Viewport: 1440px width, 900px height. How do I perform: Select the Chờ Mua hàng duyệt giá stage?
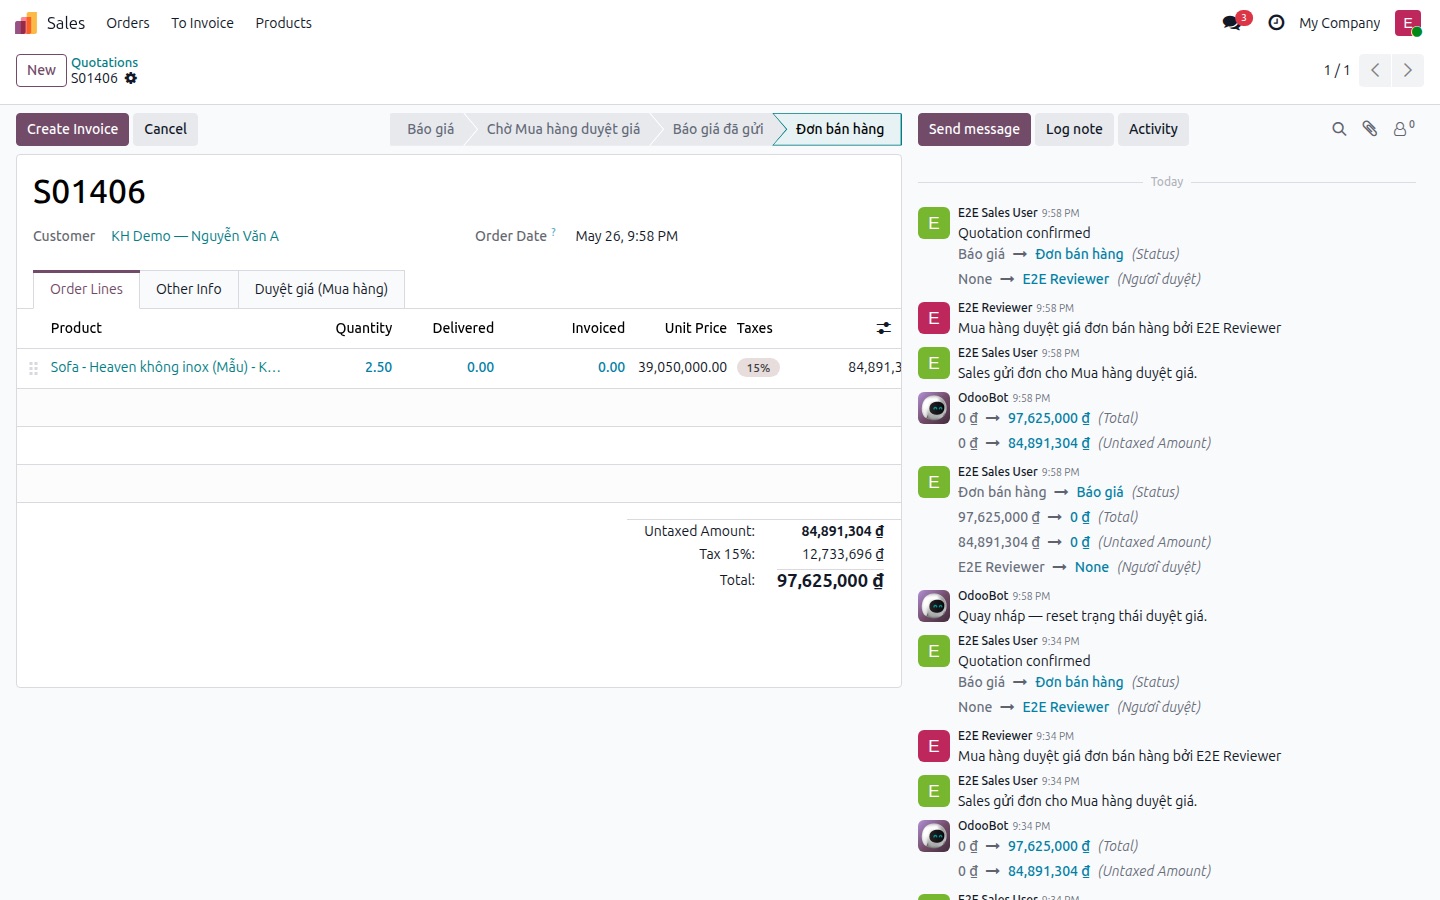[563, 129]
